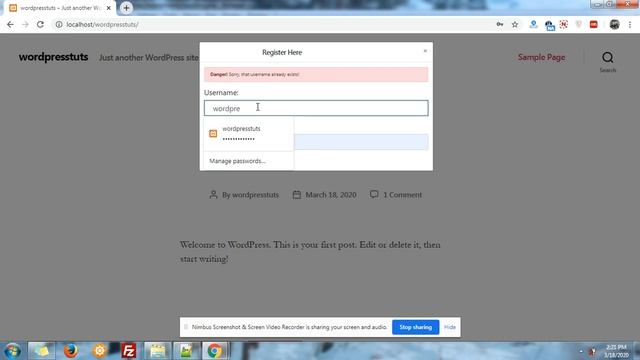Click Stop sharing button

tap(416, 327)
